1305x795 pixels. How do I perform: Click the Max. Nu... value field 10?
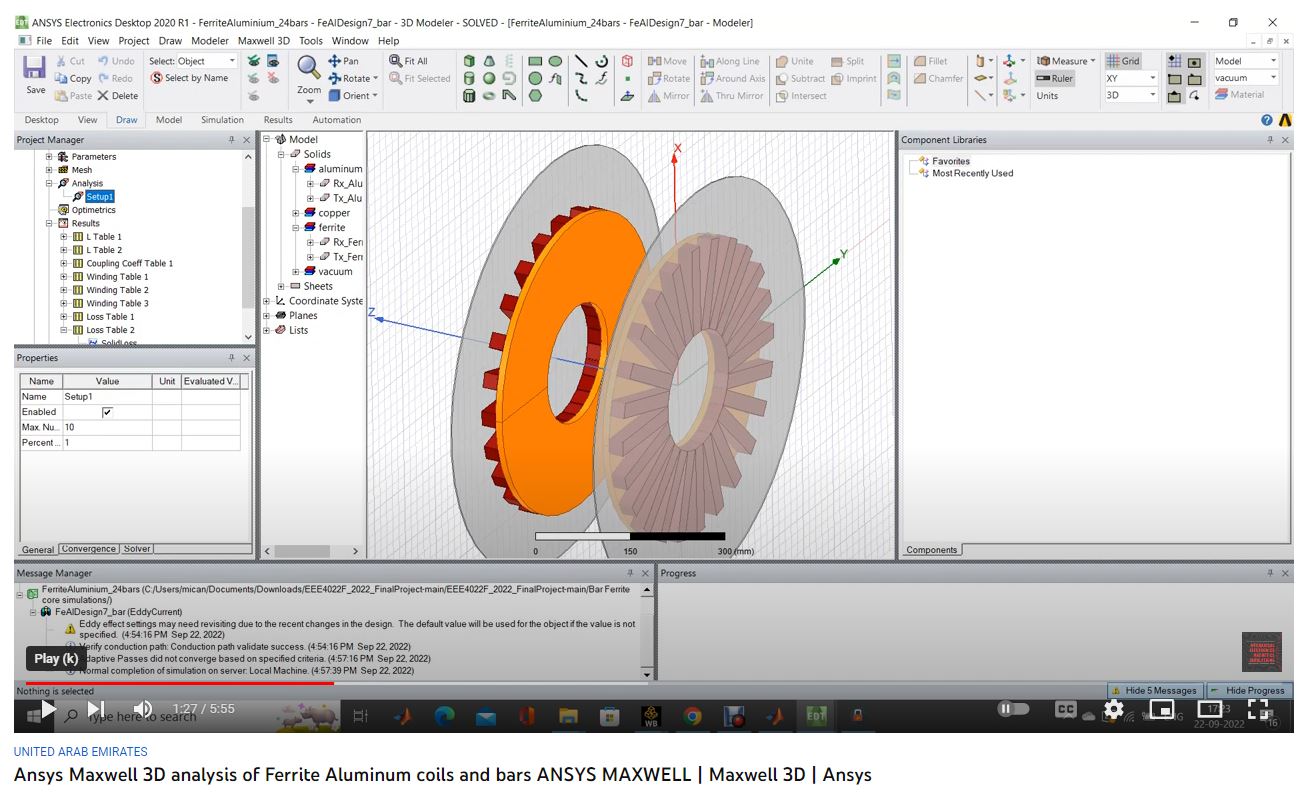(x=107, y=427)
